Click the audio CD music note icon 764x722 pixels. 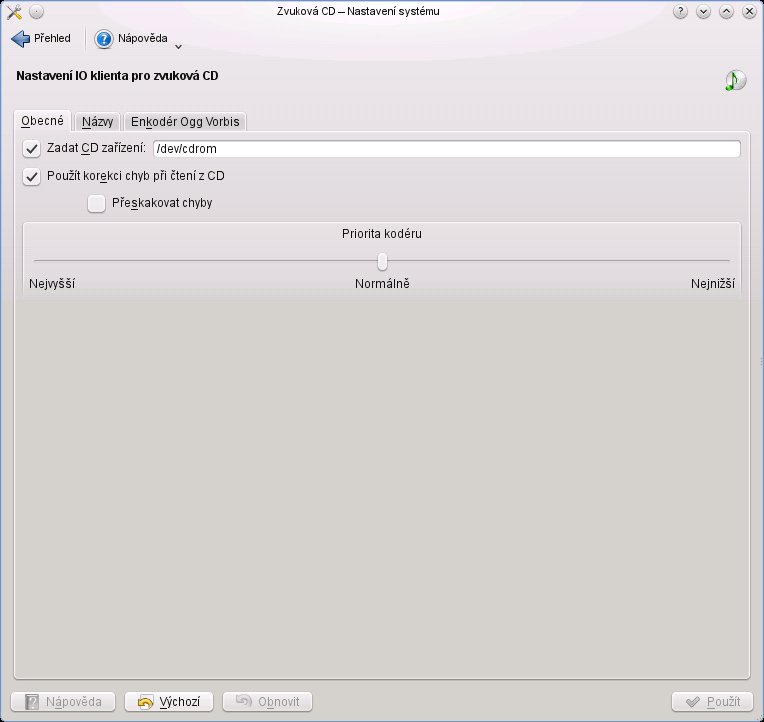[735, 80]
